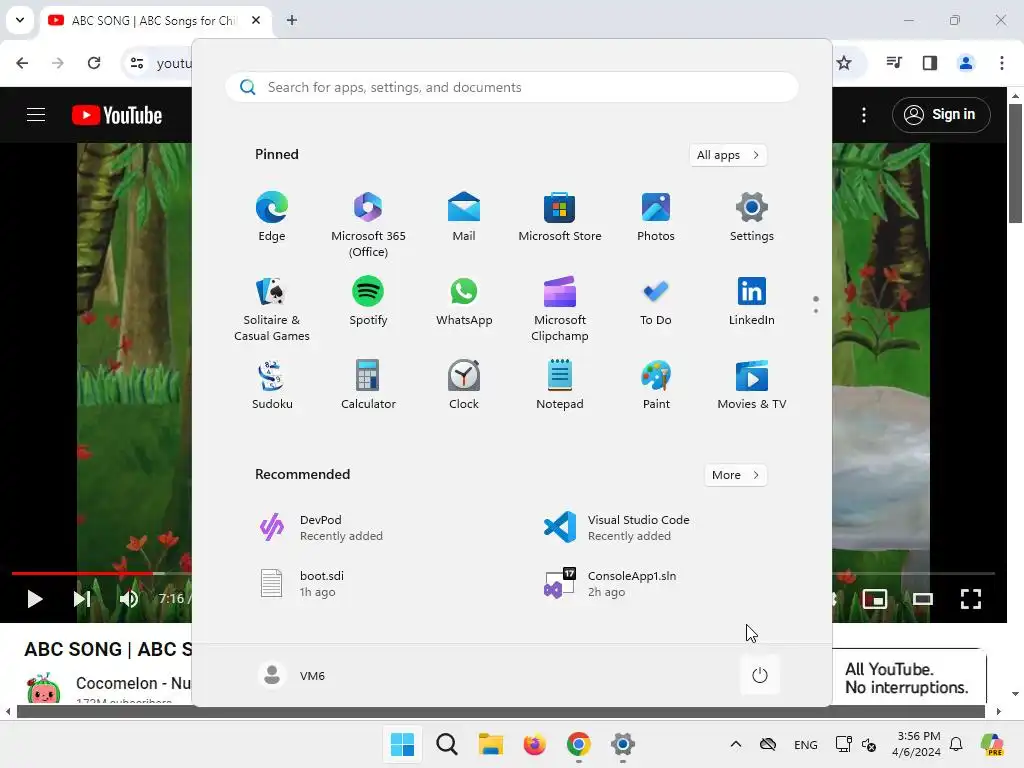Open Chrome profile avatar
The width and height of the screenshot is (1024, 768).
(x=966, y=63)
